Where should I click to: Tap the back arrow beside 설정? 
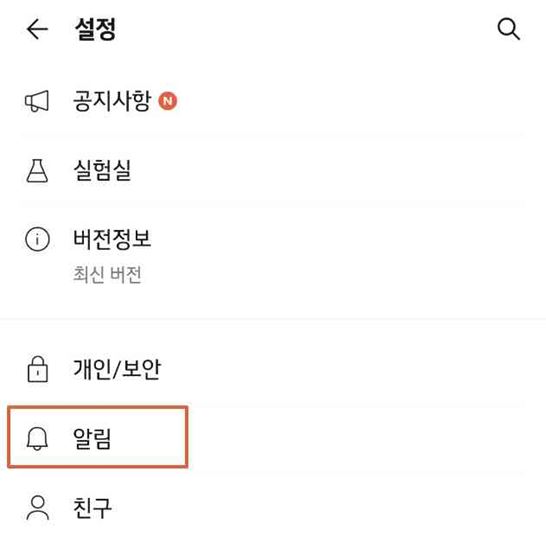coord(37,29)
